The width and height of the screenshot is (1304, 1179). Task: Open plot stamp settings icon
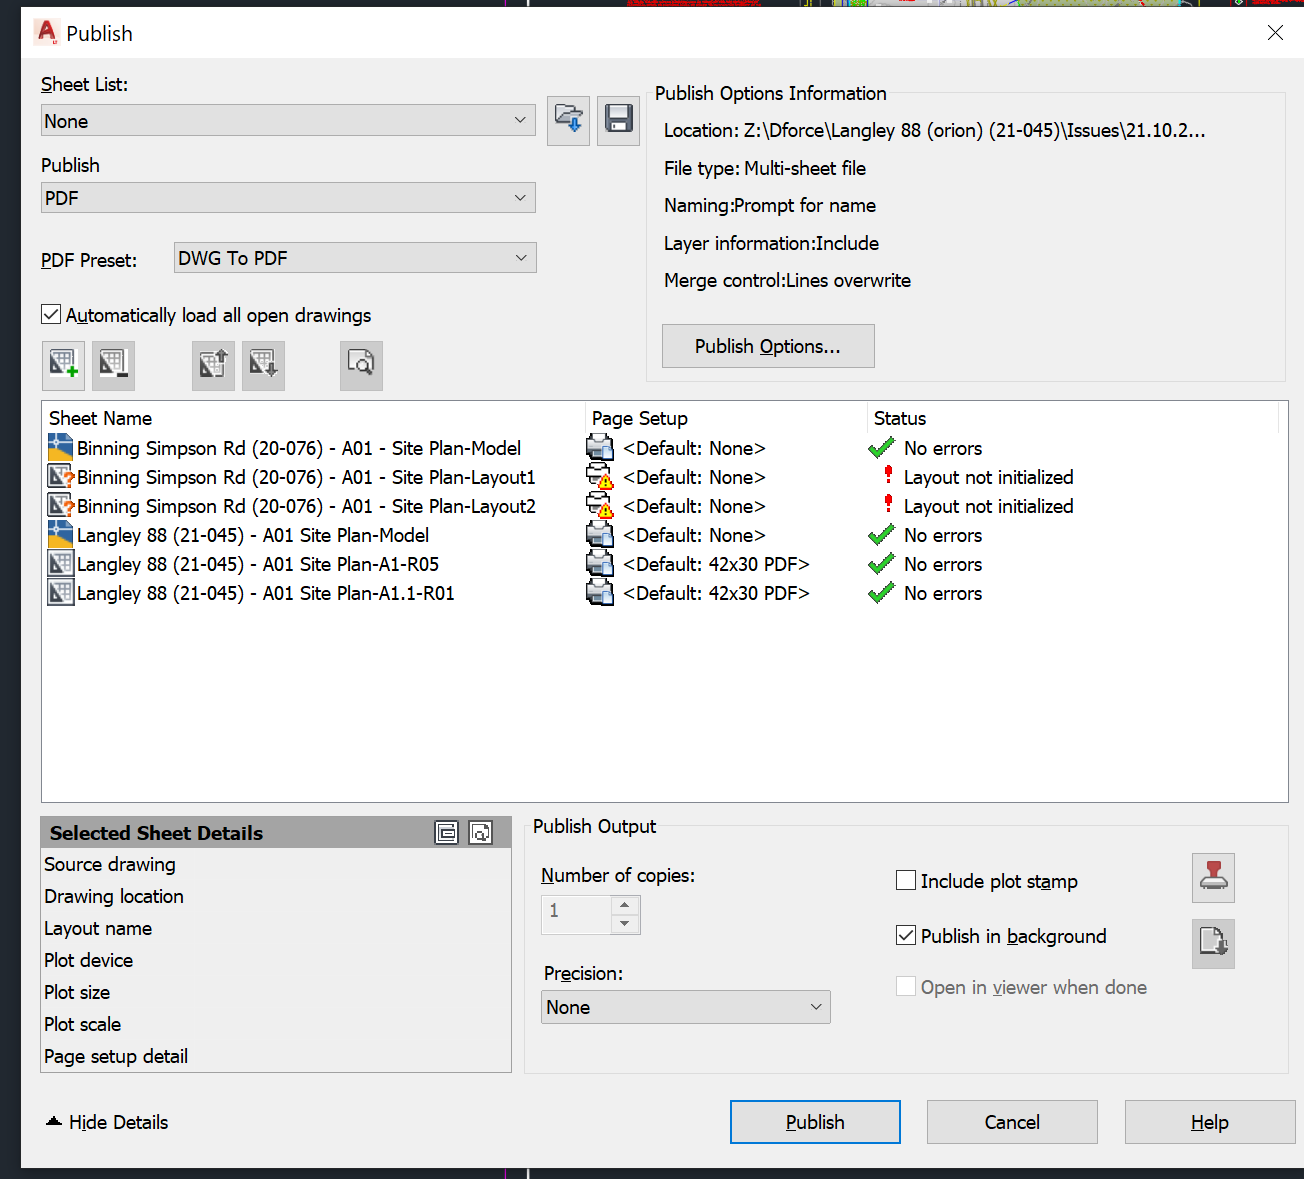[1213, 878]
